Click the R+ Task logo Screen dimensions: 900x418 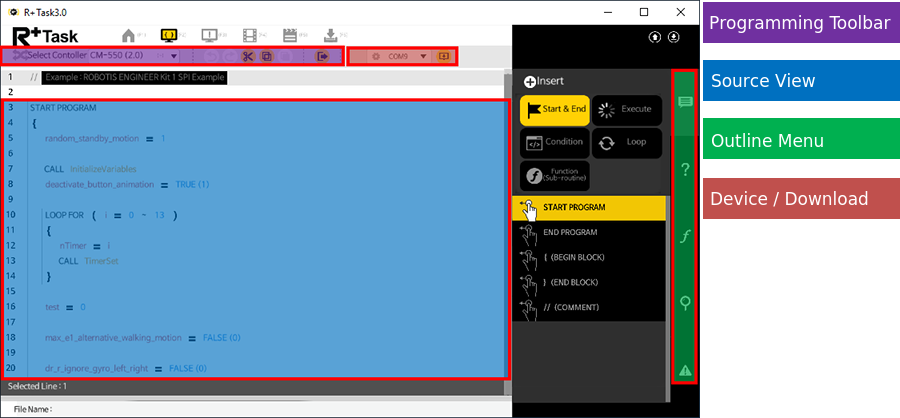(x=46, y=36)
